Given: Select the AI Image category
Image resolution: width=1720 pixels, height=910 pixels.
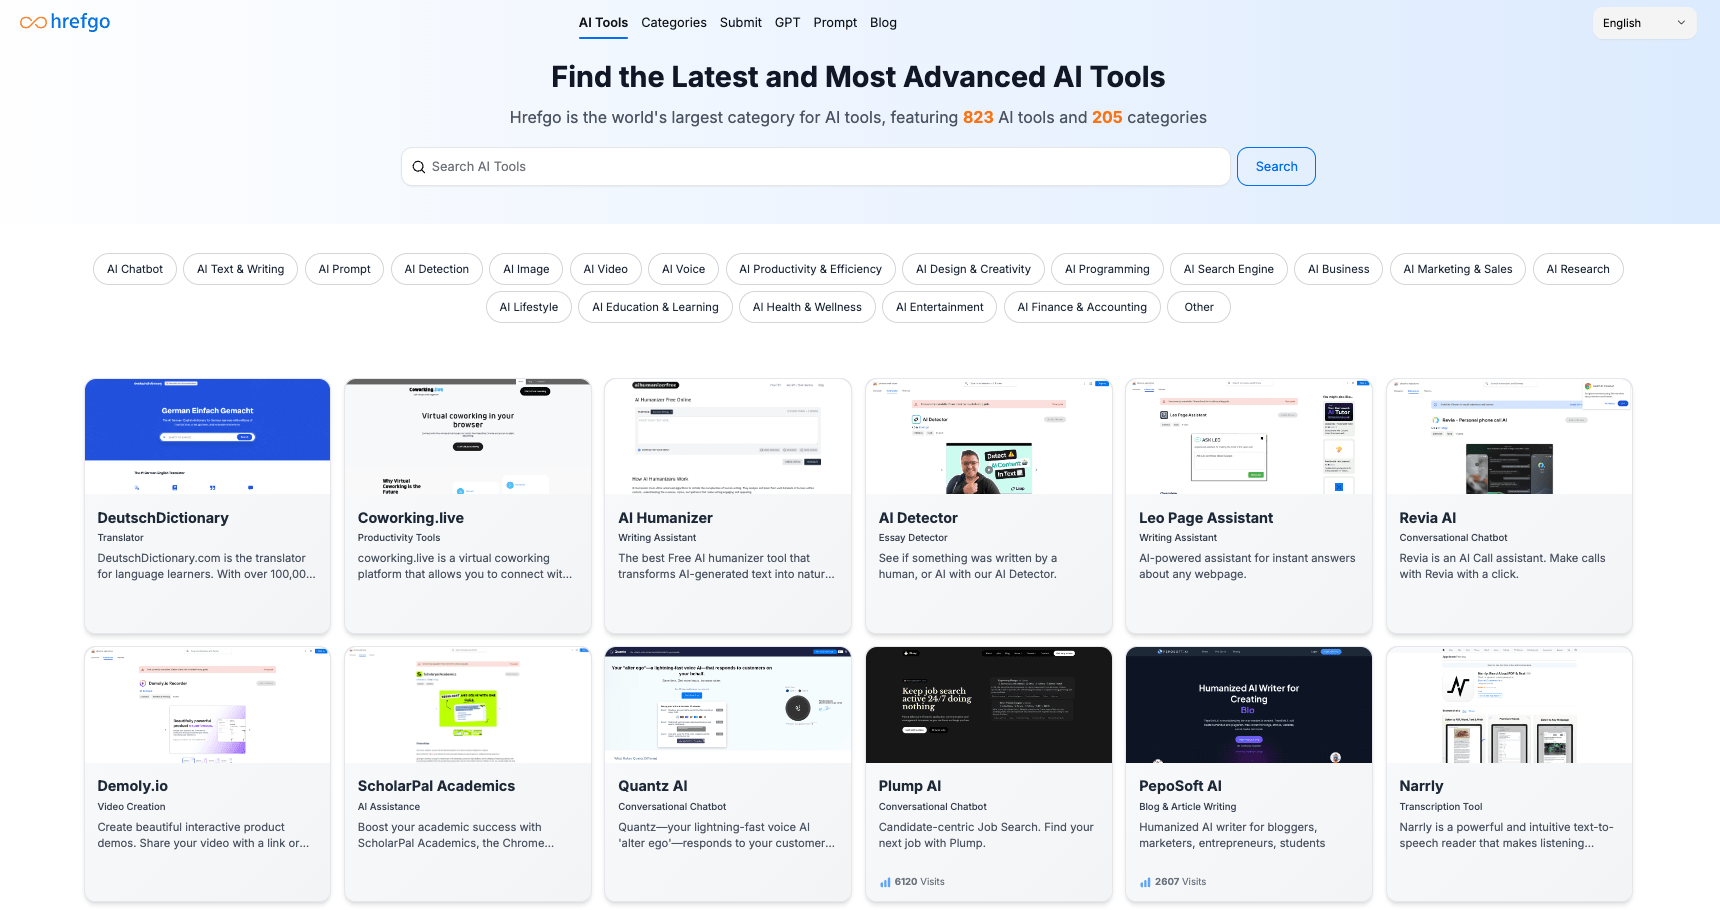Looking at the screenshot, I should 526,269.
